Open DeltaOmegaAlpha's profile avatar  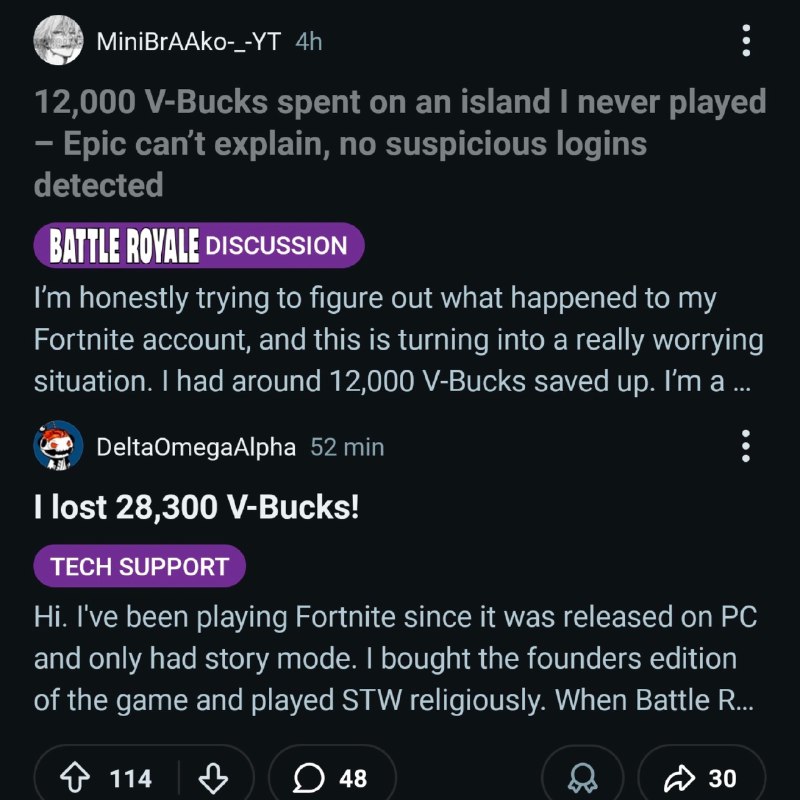[57, 446]
